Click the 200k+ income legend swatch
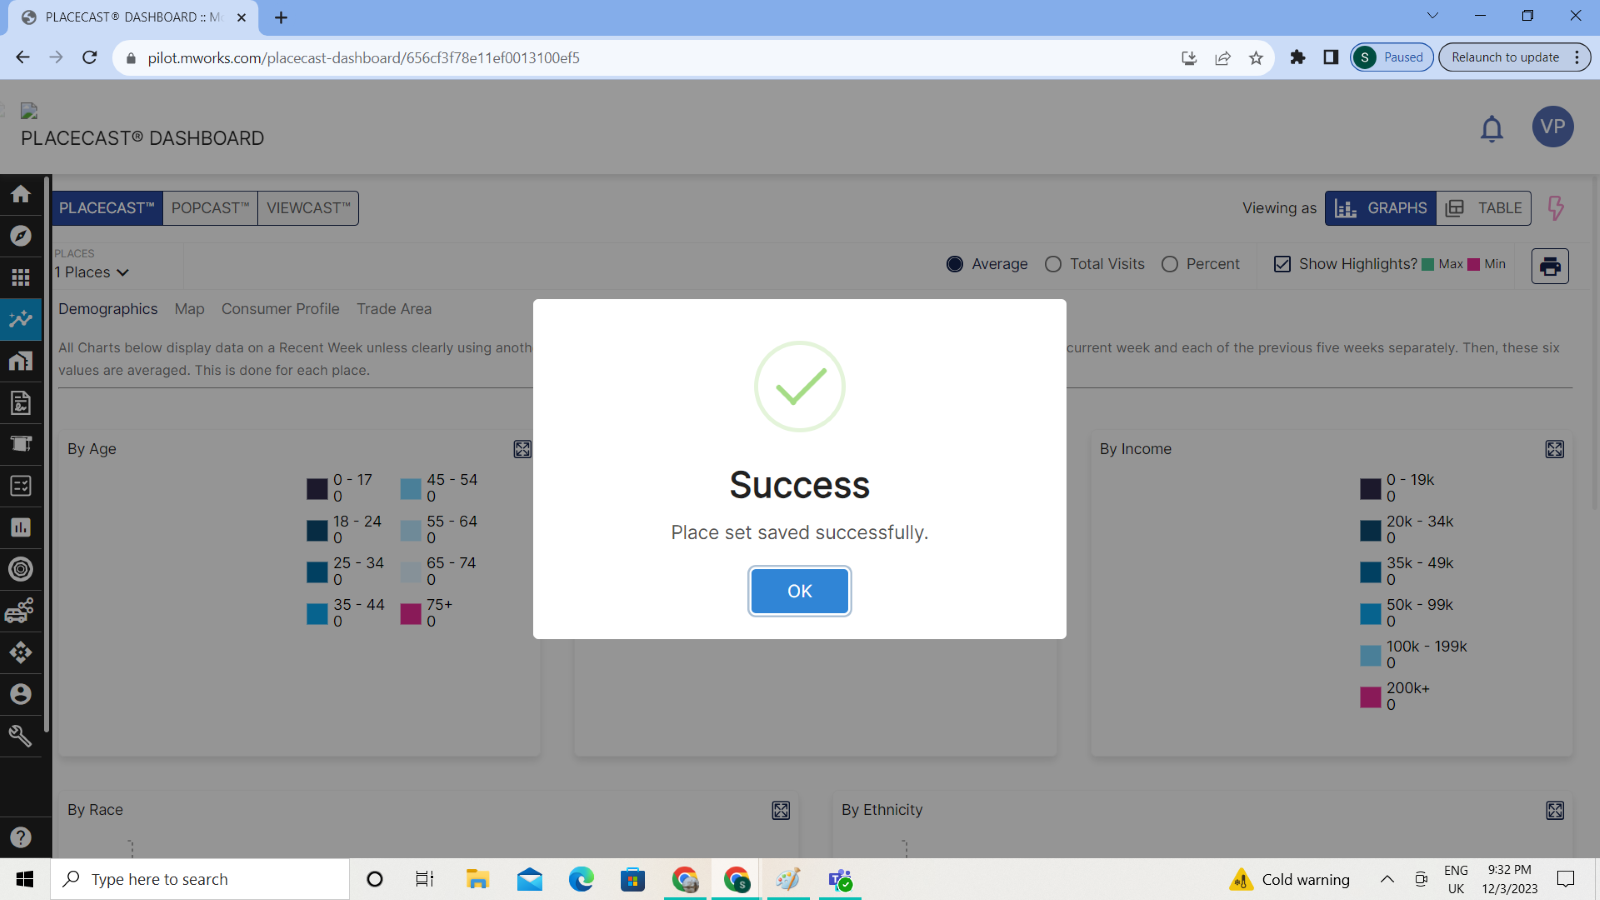This screenshot has height=900, width=1600. (1370, 697)
